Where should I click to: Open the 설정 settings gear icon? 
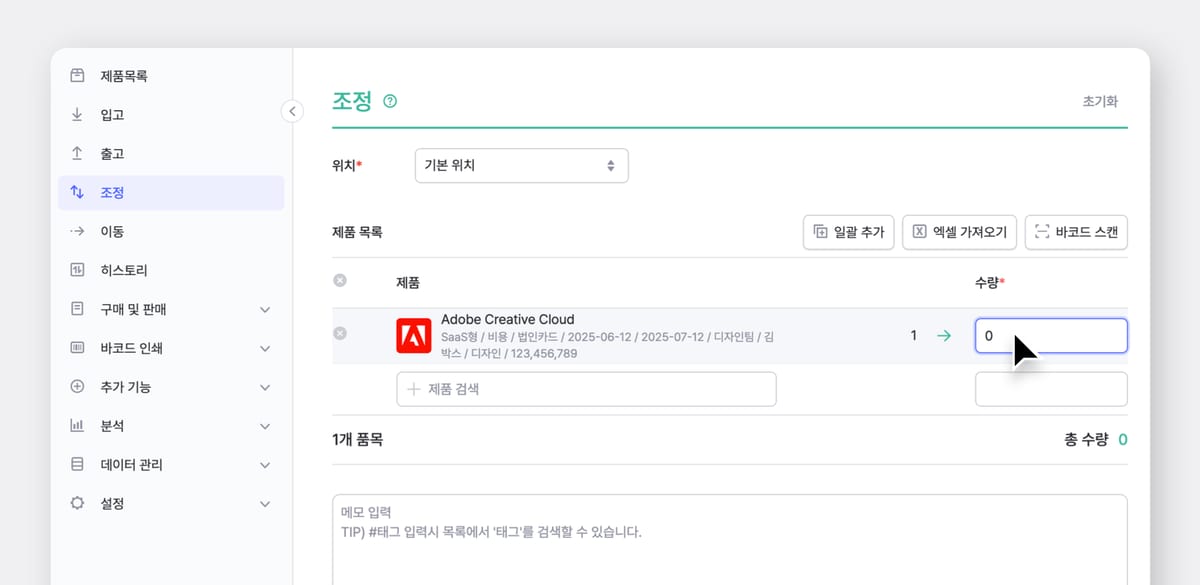78,503
